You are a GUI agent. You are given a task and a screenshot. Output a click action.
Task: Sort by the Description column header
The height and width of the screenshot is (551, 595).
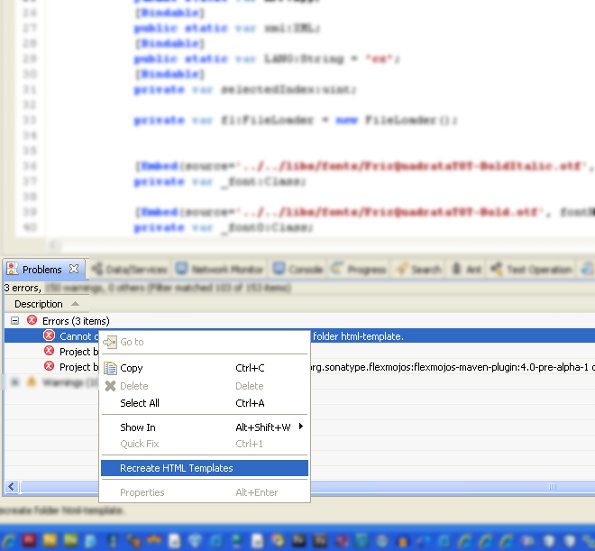38,304
